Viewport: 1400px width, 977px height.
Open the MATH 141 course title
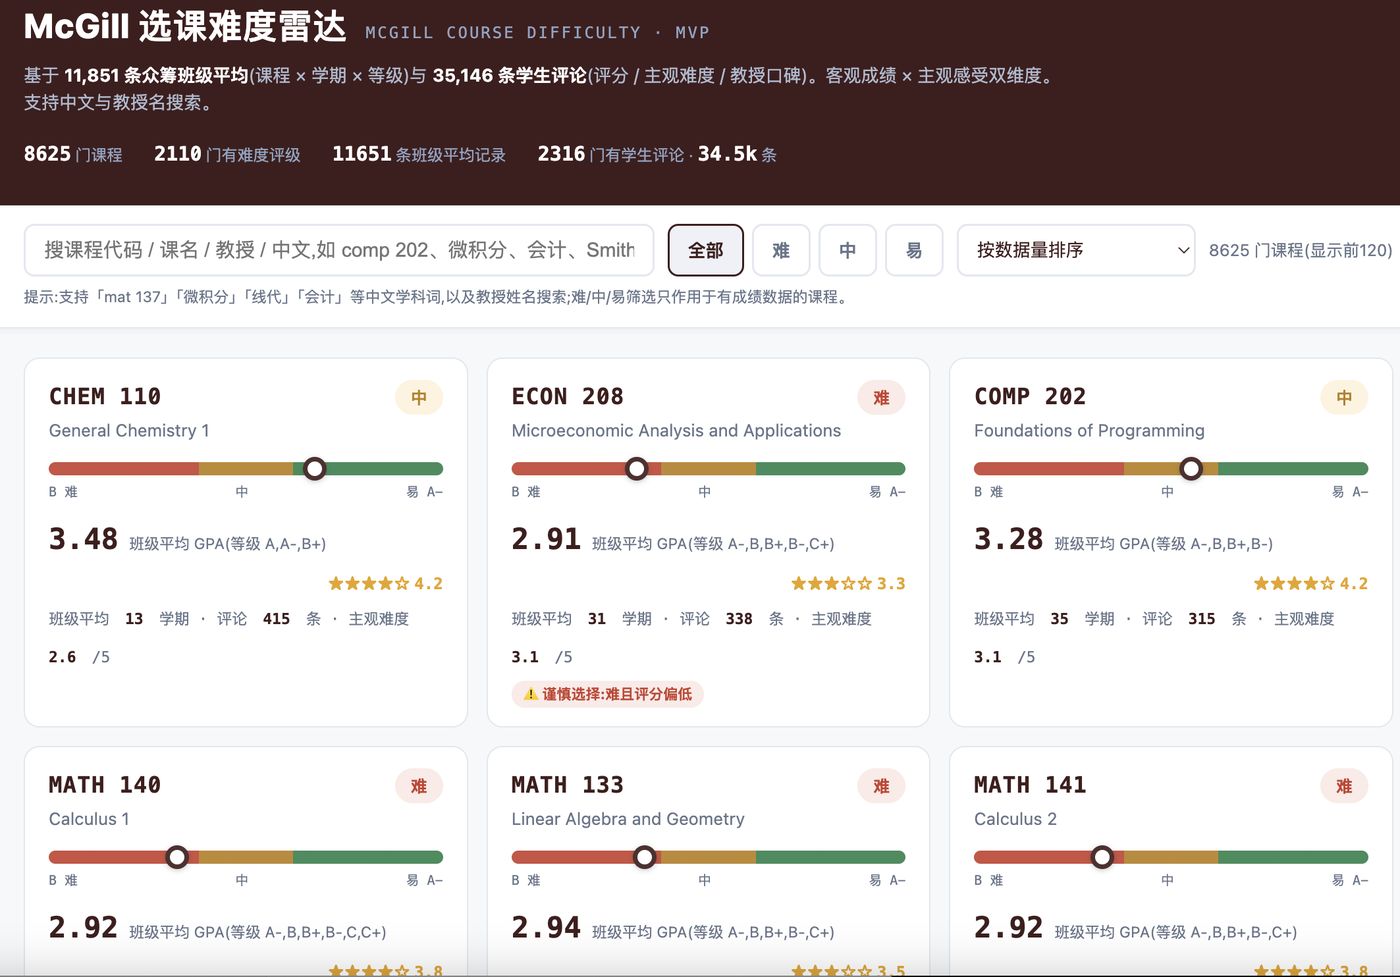point(1030,785)
